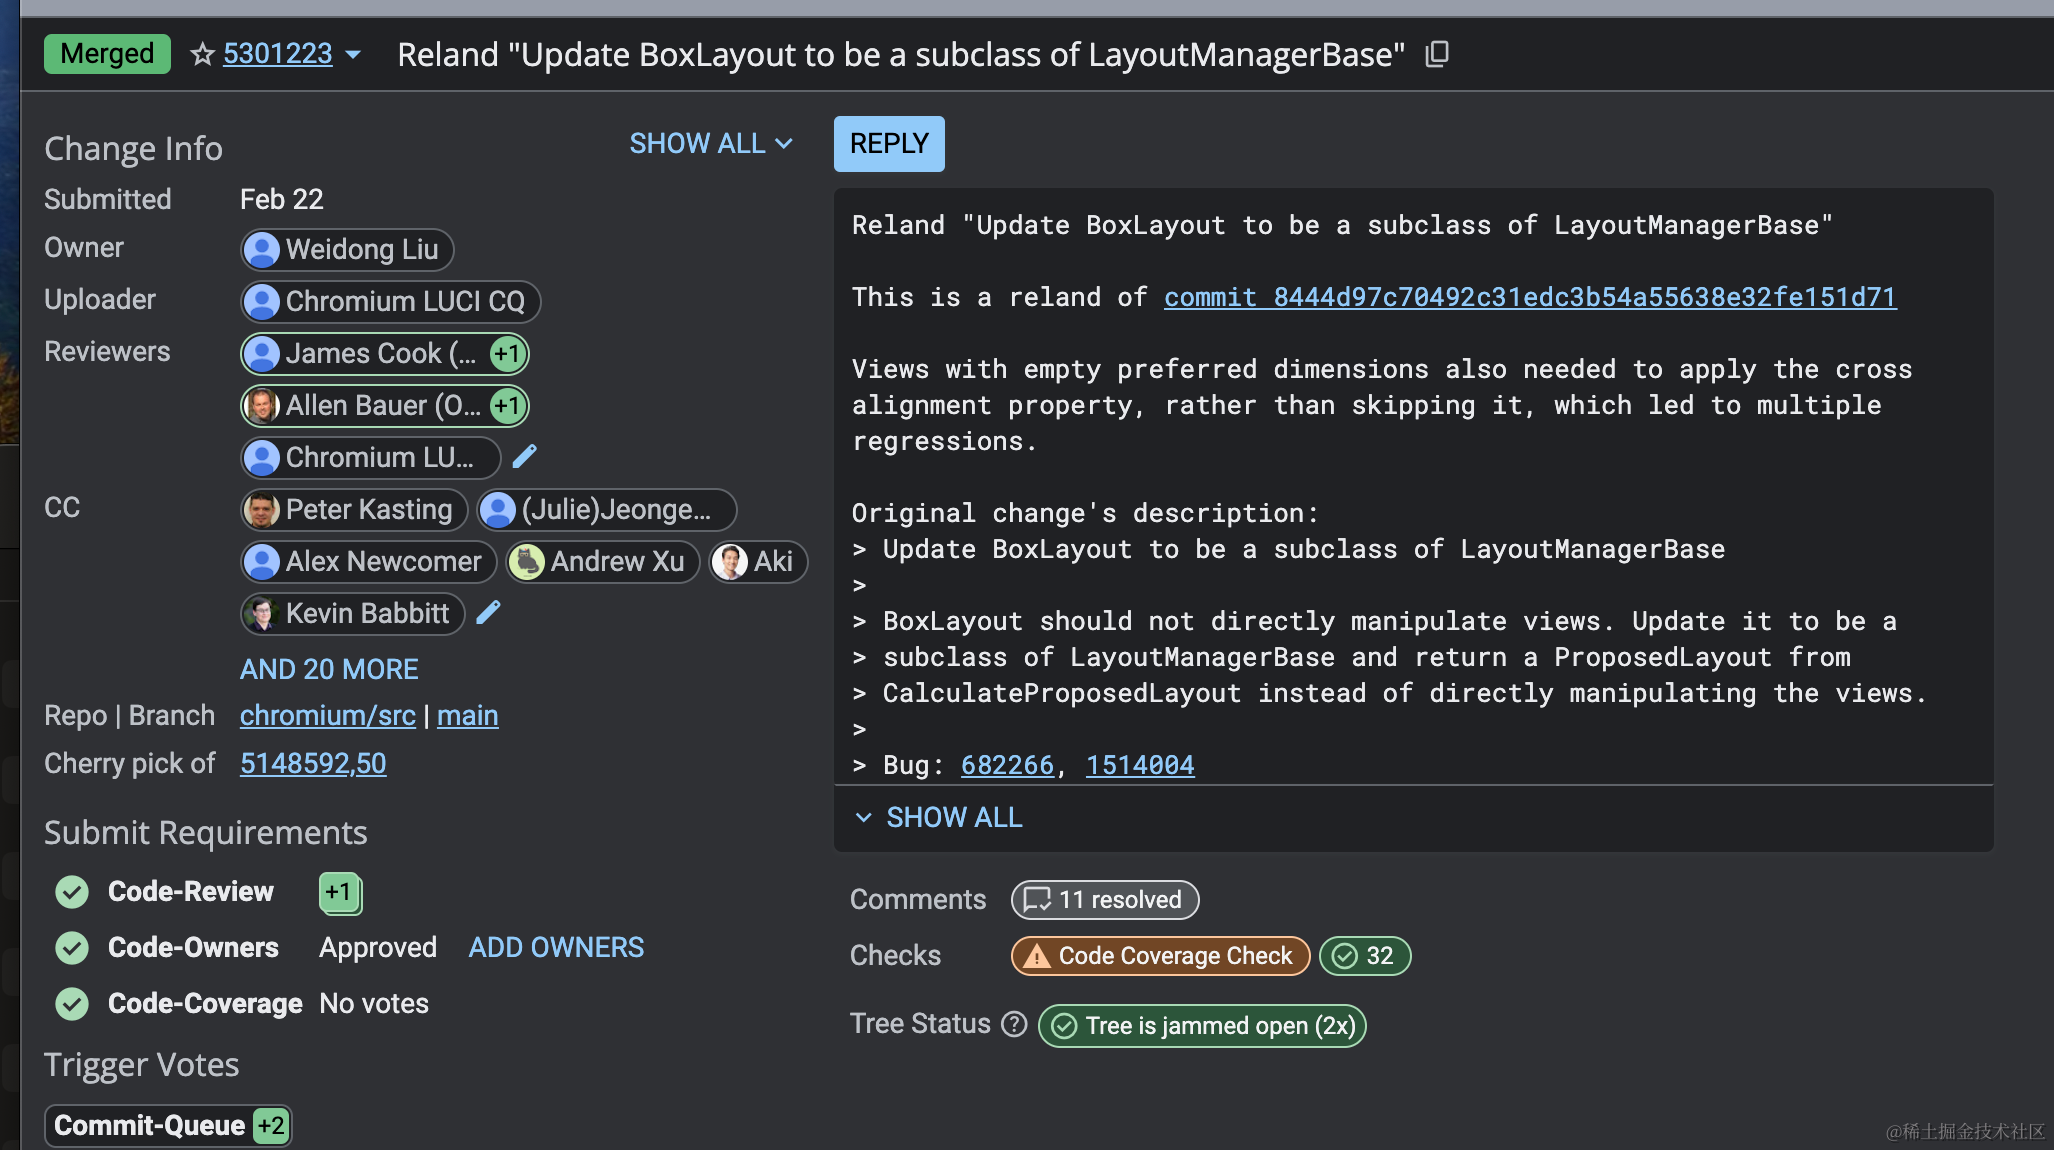Star change 5301223
This screenshot has height=1150, width=2054.
[x=202, y=54]
